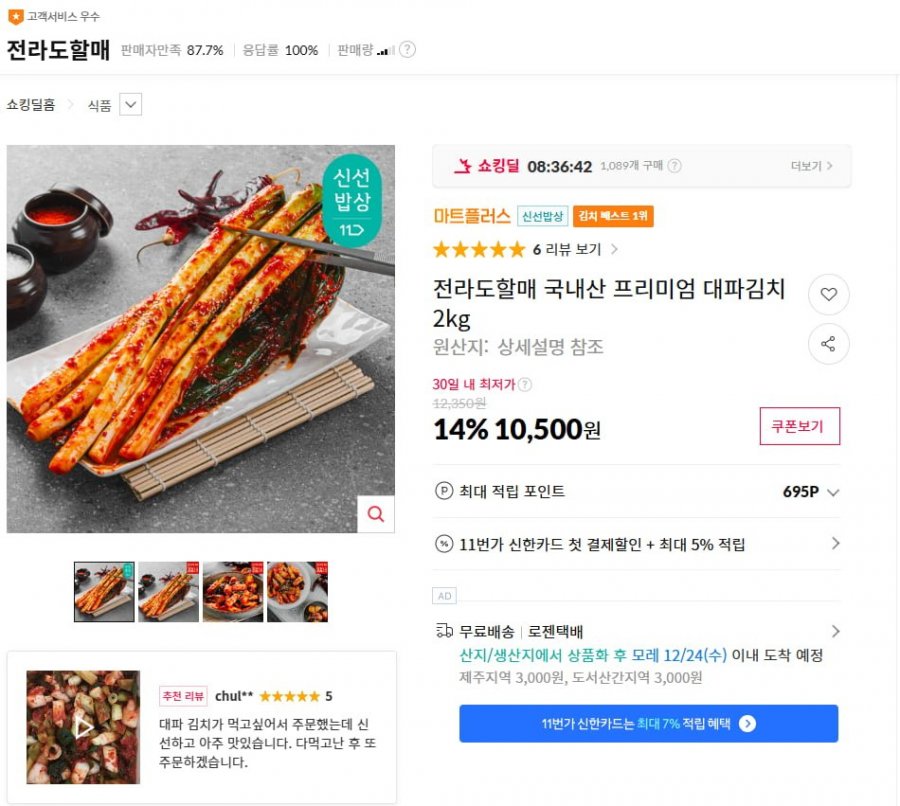900x806 pixels.
Task: Expand the 무료배송 delivery info row
Action: click(835, 631)
